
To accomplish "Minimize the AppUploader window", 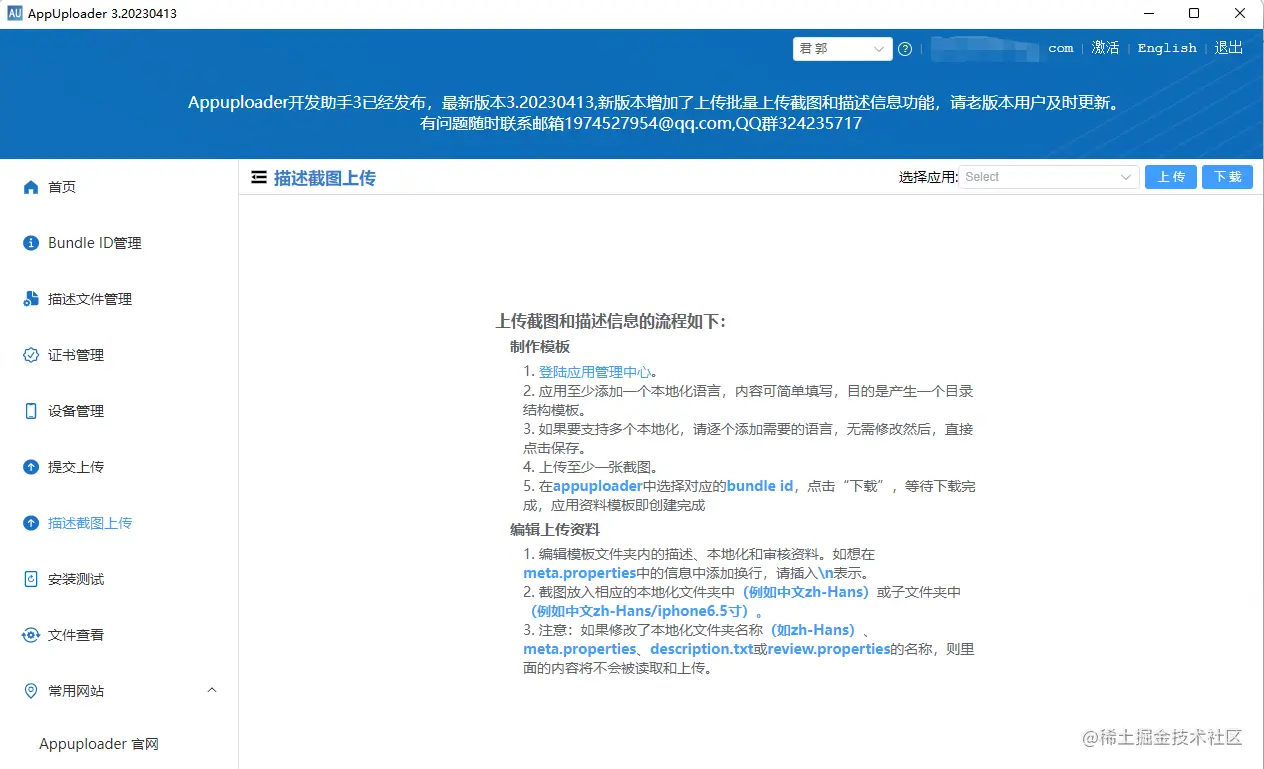I will coord(1147,13).
